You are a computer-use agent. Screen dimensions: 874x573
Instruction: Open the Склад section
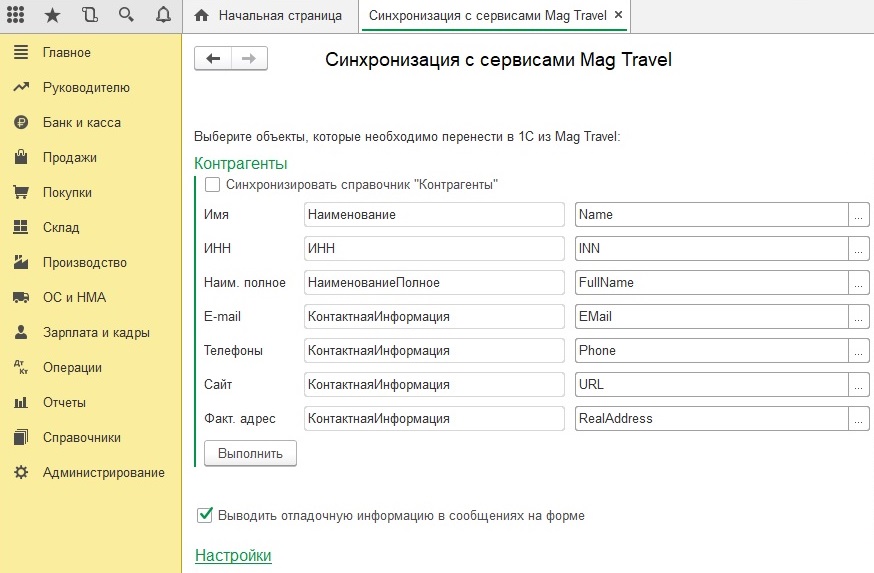[61, 227]
